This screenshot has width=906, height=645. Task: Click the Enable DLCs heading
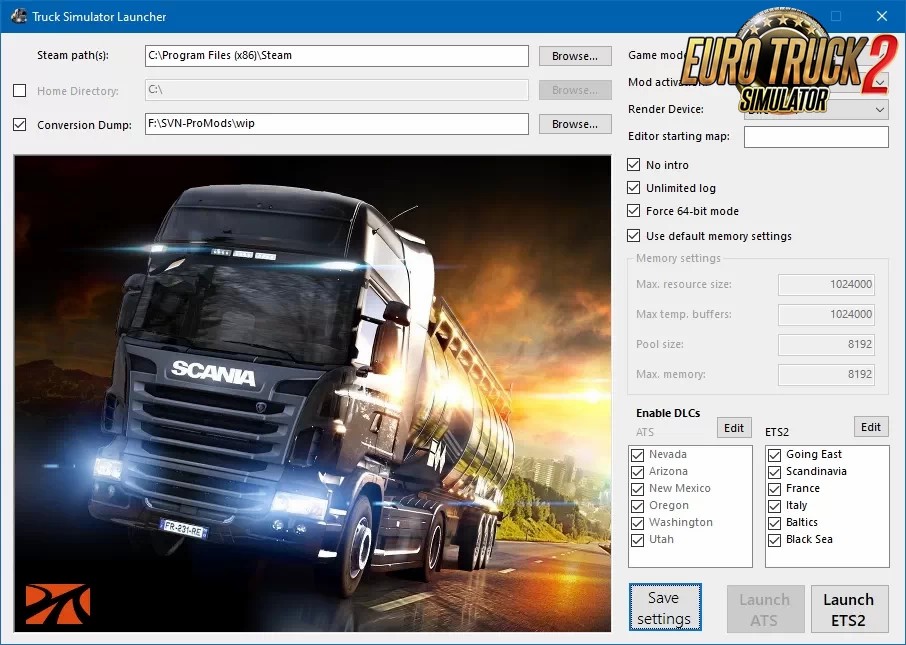click(x=668, y=413)
